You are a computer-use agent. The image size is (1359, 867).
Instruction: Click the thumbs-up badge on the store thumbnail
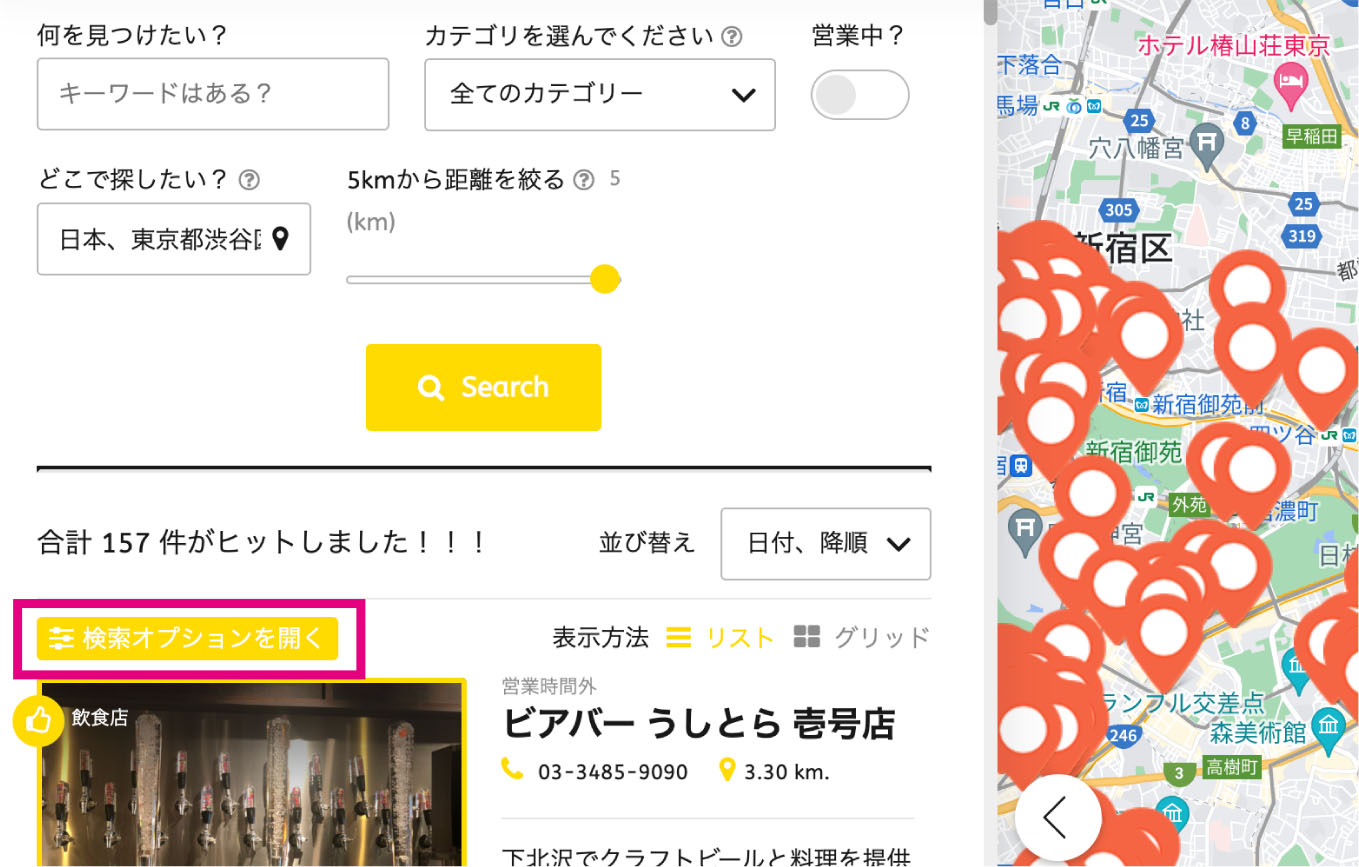(38, 720)
